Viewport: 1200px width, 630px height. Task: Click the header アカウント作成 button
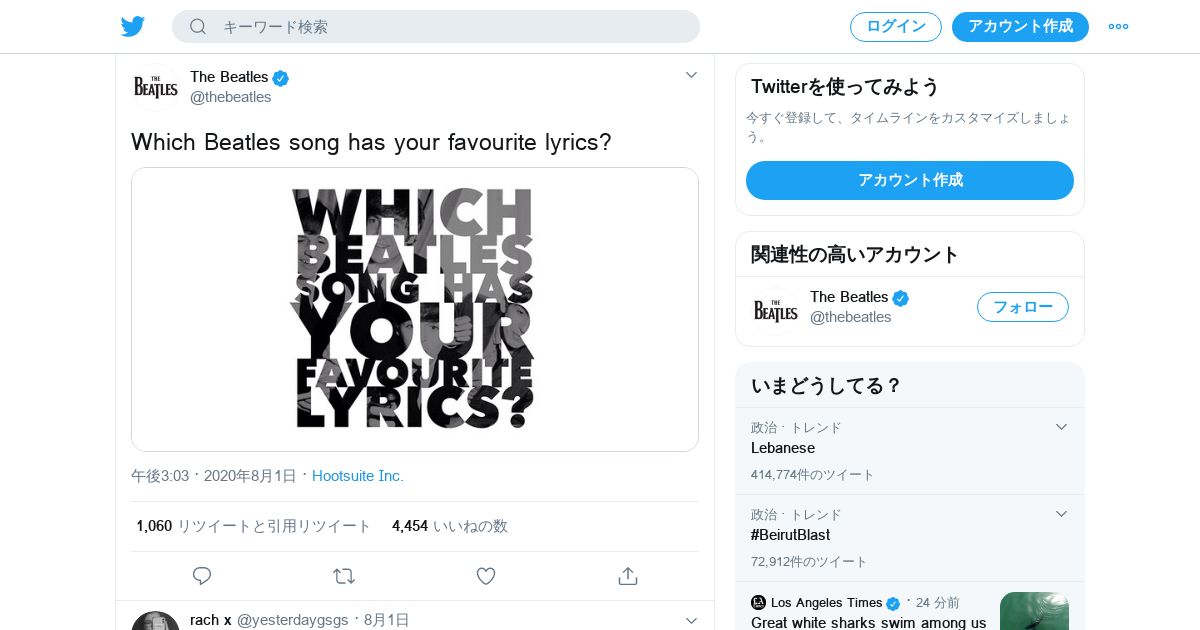coord(1020,27)
